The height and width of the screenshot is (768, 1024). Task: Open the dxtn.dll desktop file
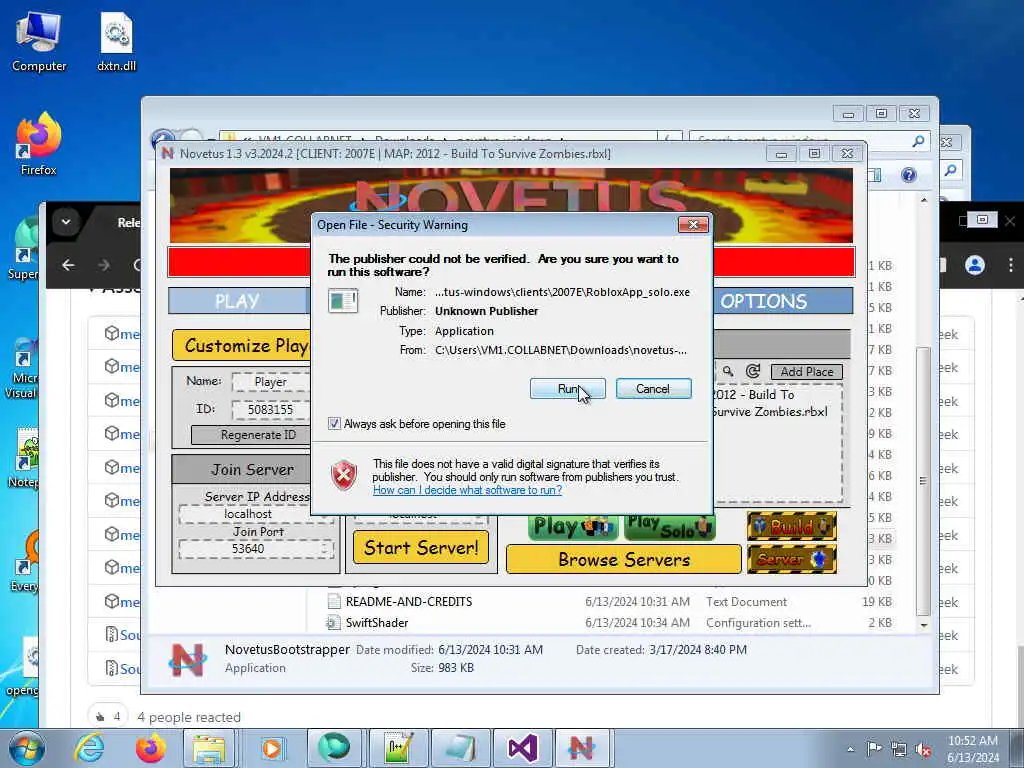click(x=116, y=42)
